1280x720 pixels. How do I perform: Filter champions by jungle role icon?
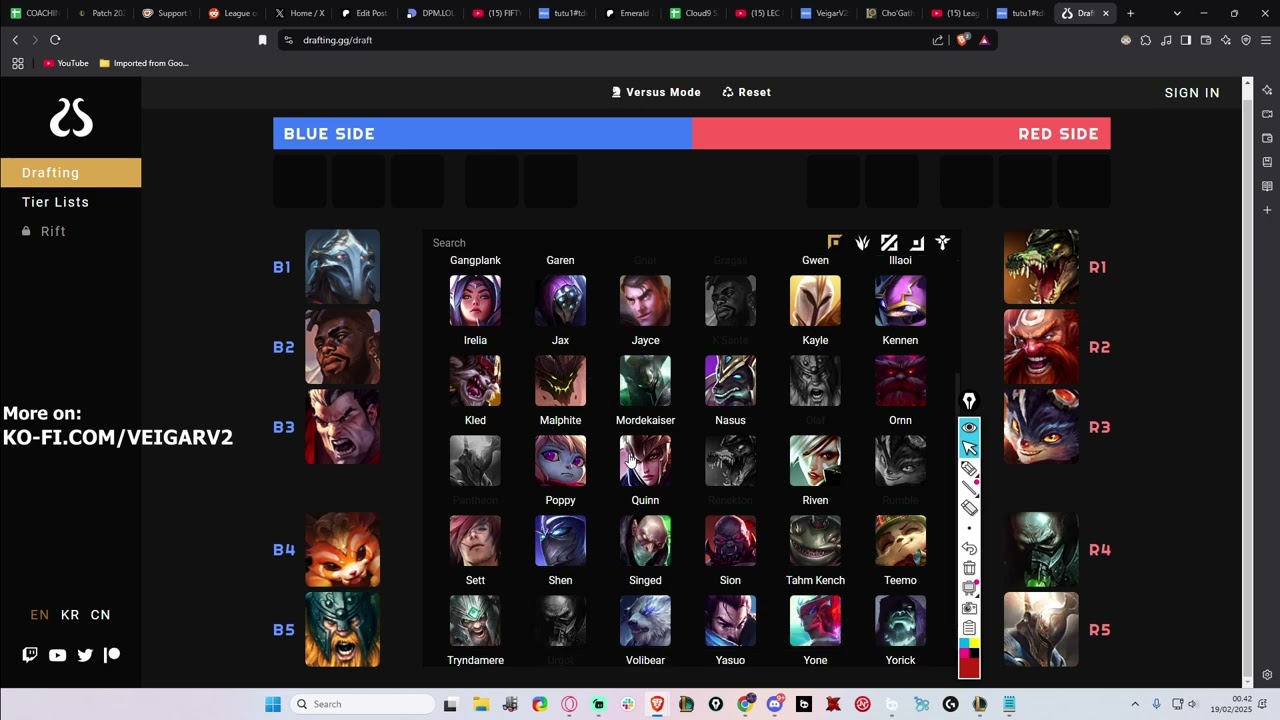(862, 242)
